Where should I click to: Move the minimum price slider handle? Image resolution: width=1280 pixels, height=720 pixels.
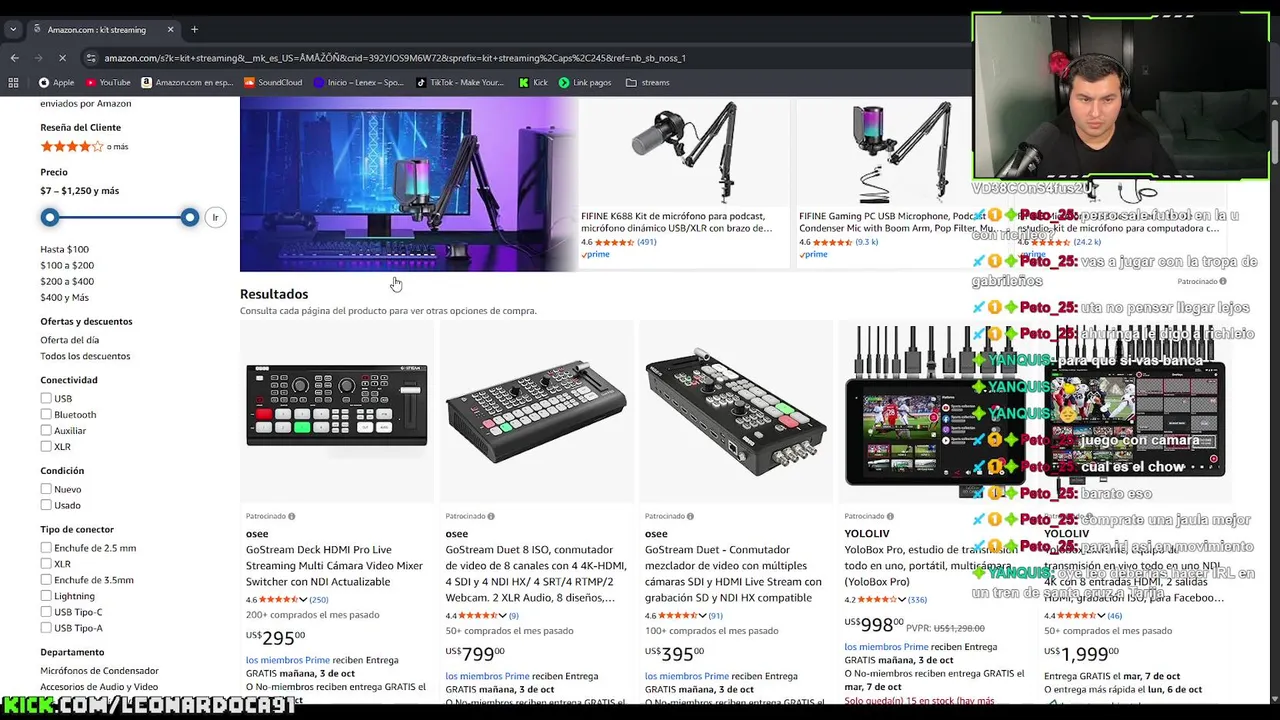(50, 217)
